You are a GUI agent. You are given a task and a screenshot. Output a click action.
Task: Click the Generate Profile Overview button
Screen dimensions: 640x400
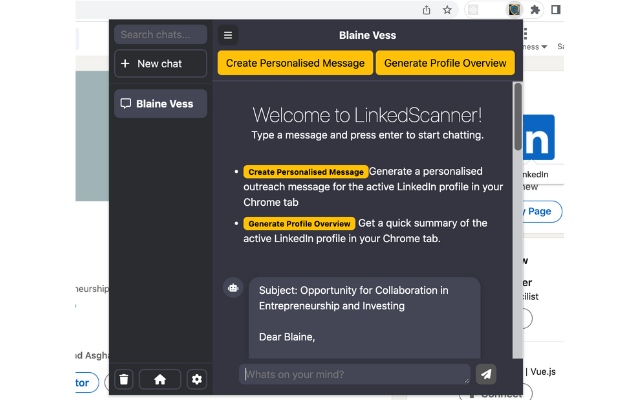(x=445, y=63)
